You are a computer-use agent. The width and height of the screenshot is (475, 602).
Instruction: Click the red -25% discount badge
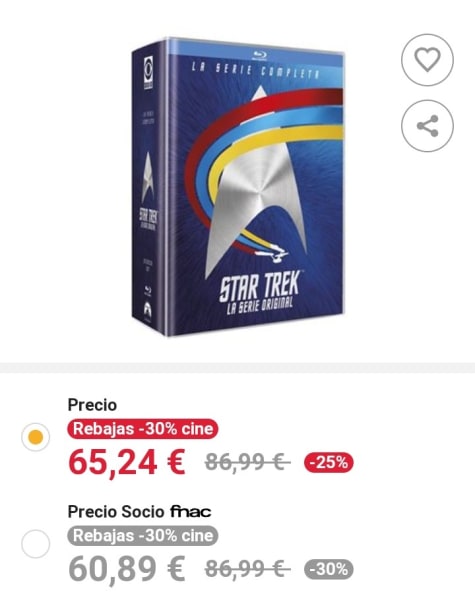pos(329,462)
